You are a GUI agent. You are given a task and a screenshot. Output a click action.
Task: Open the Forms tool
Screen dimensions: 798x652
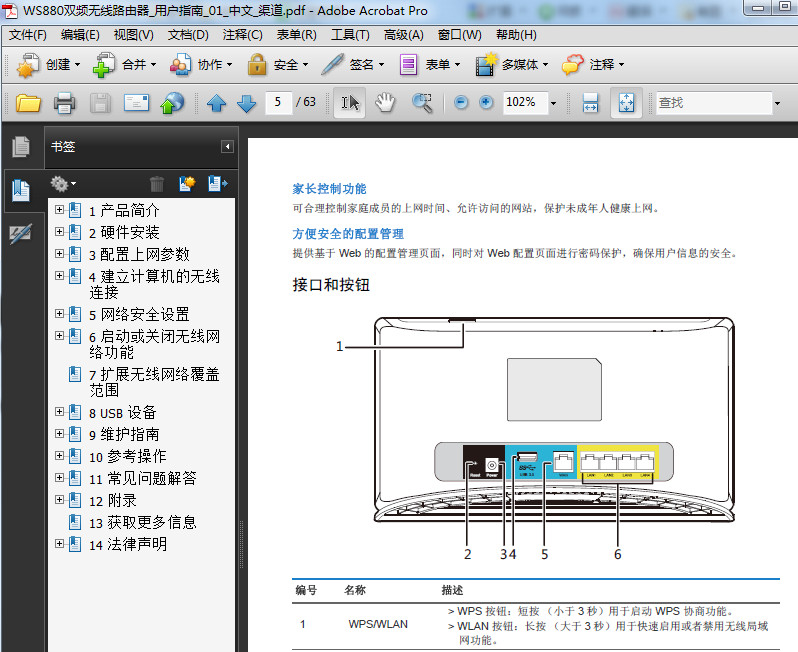pyautogui.click(x=430, y=65)
